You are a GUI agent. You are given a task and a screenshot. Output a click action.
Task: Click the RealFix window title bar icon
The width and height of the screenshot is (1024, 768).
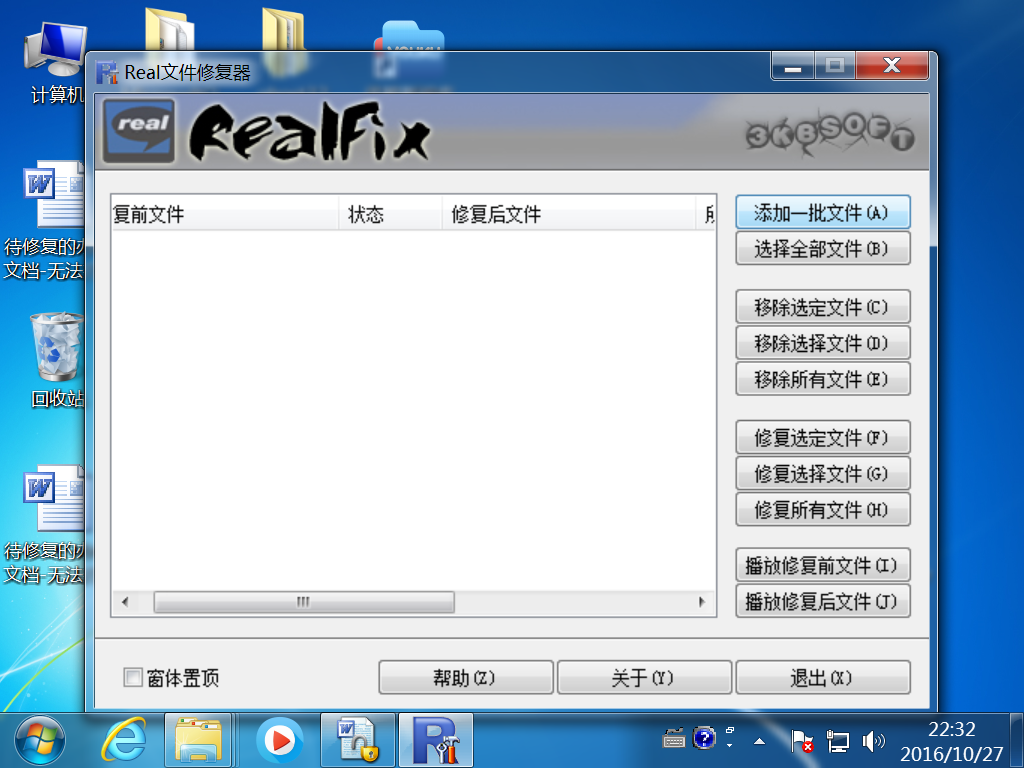(106, 72)
